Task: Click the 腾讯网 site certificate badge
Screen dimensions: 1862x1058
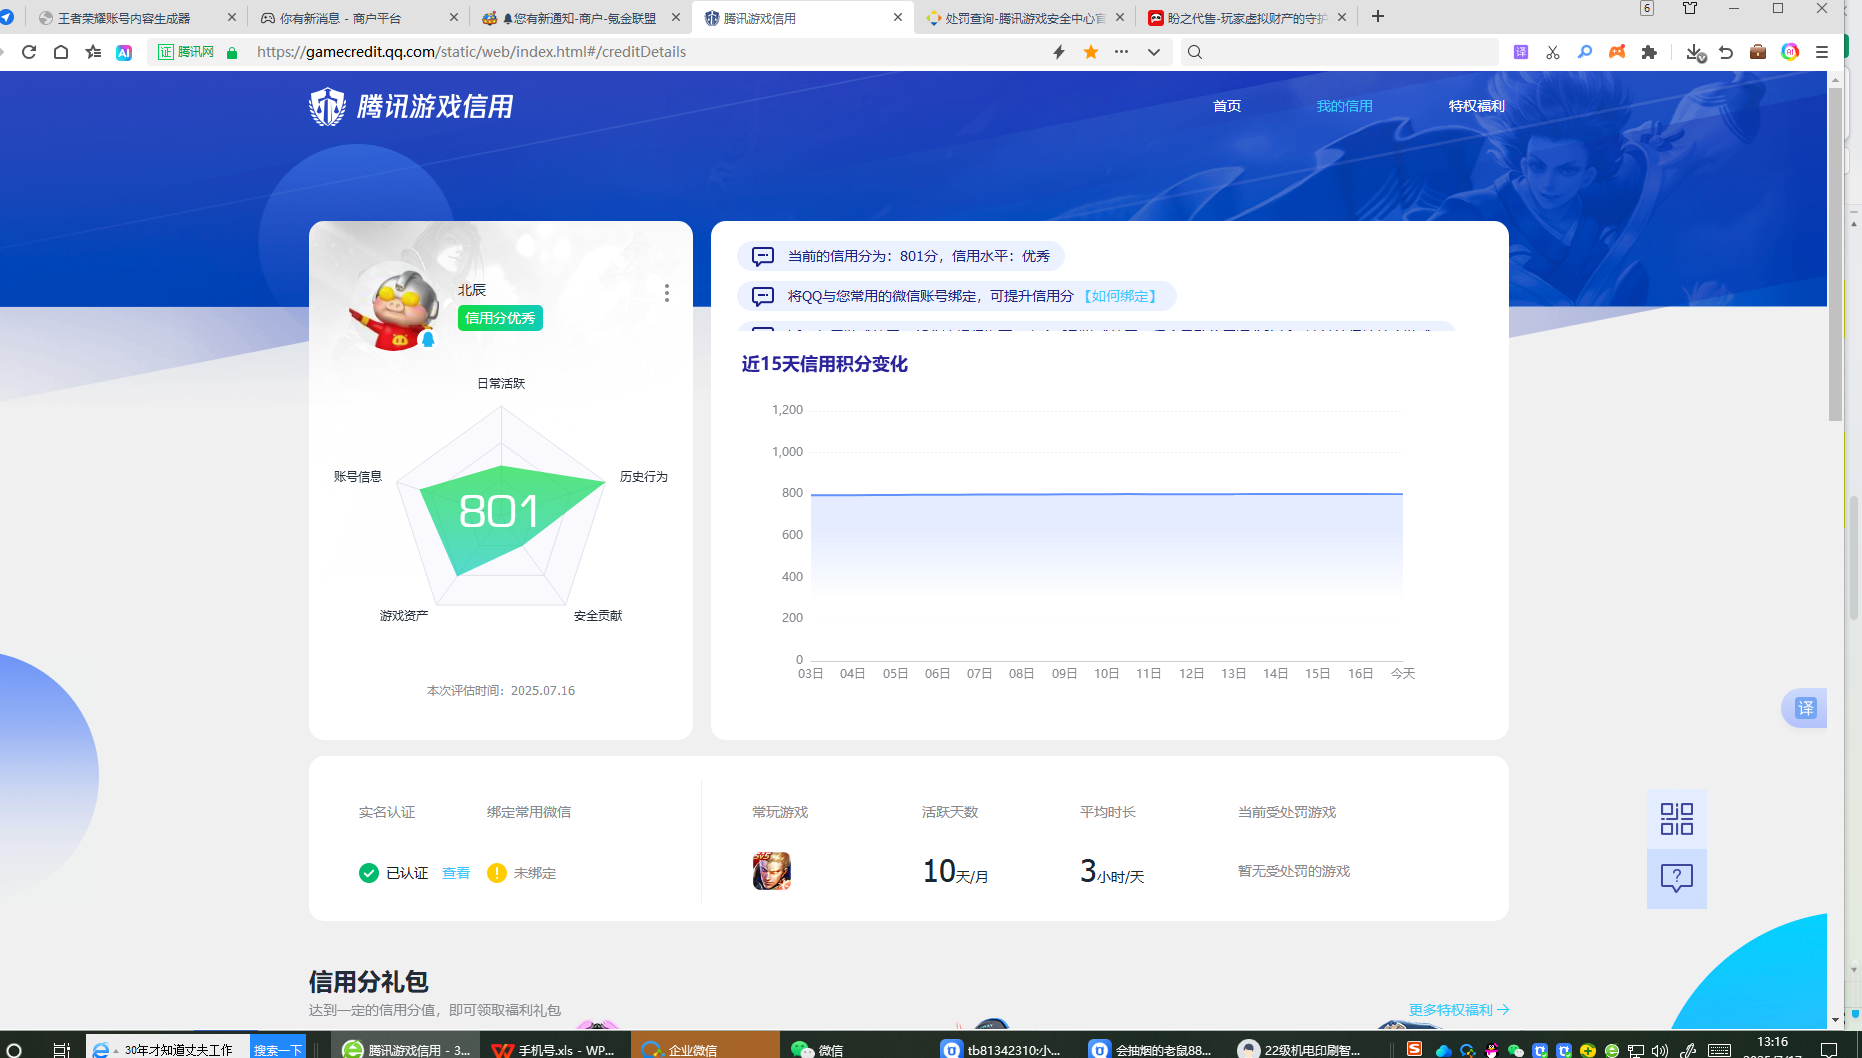Action: [186, 52]
